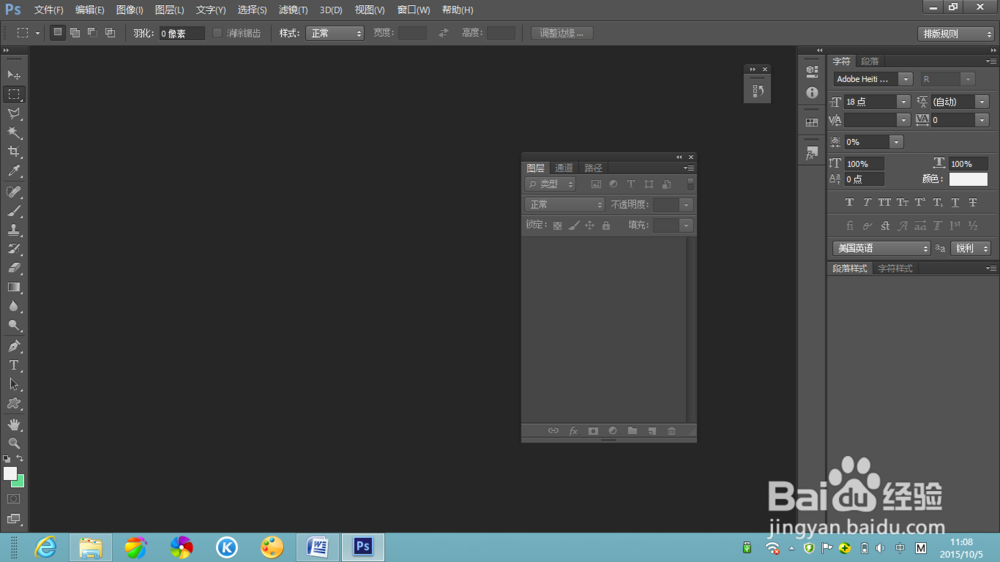1000x562 pixels.
Task: Click the vertical scale 100% field
Action: [x=864, y=164]
